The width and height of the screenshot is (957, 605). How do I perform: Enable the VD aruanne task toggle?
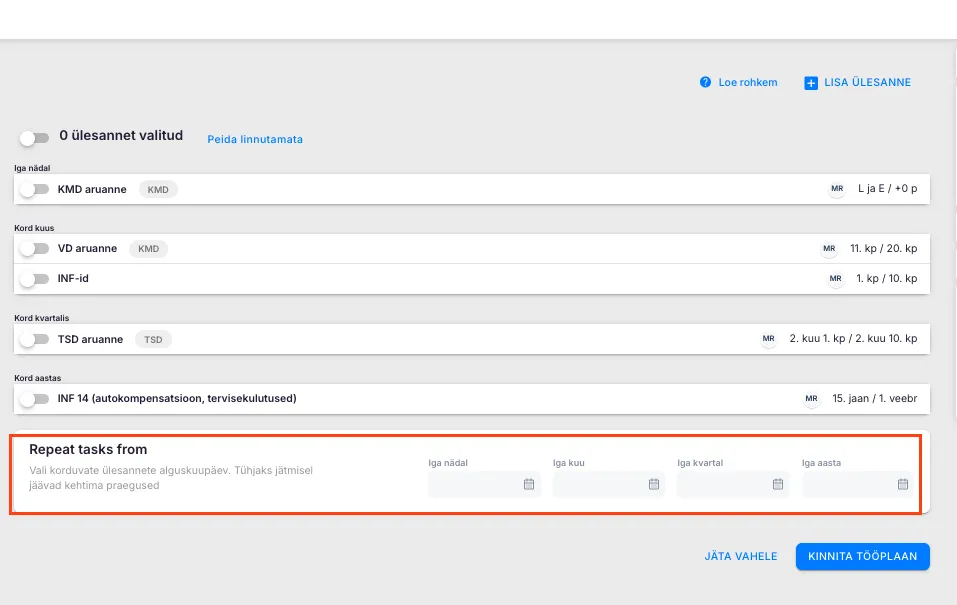[34, 249]
